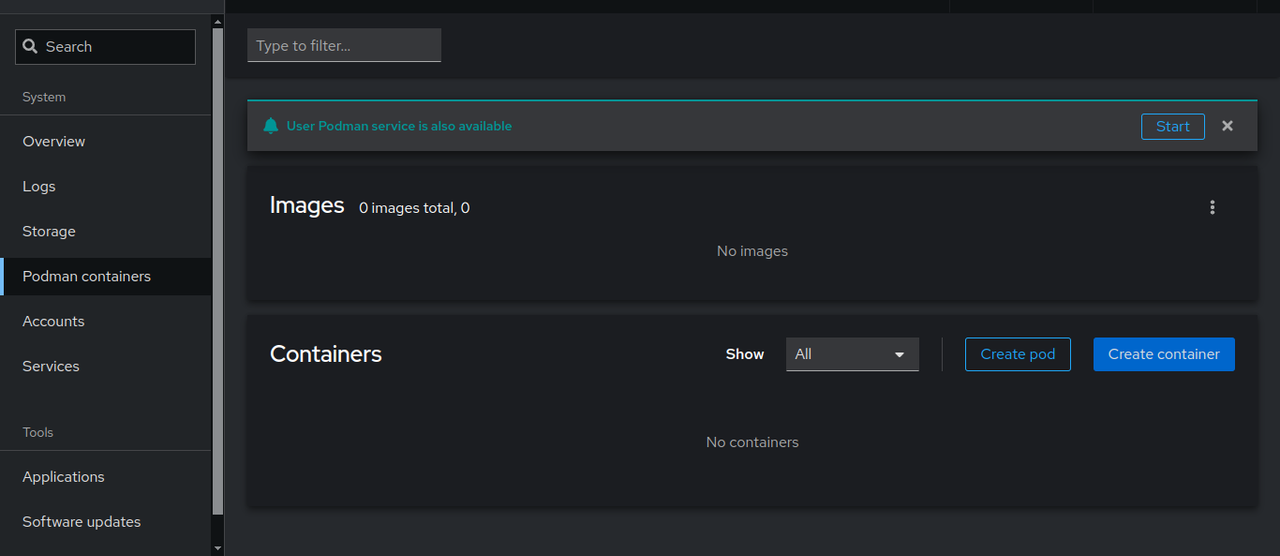Start the user Podman service

(1172, 126)
